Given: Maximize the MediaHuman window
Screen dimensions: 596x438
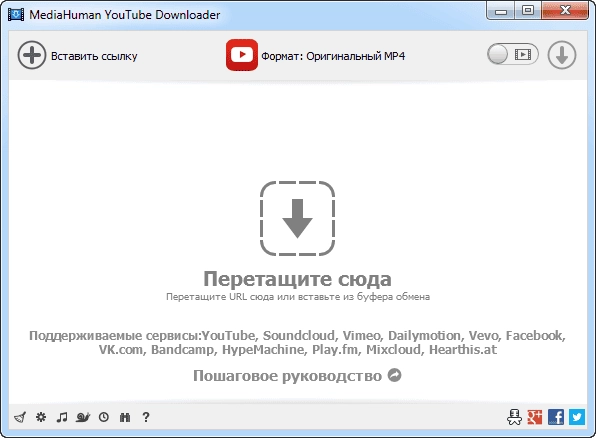Looking at the screenshot, I should (528, 11).
